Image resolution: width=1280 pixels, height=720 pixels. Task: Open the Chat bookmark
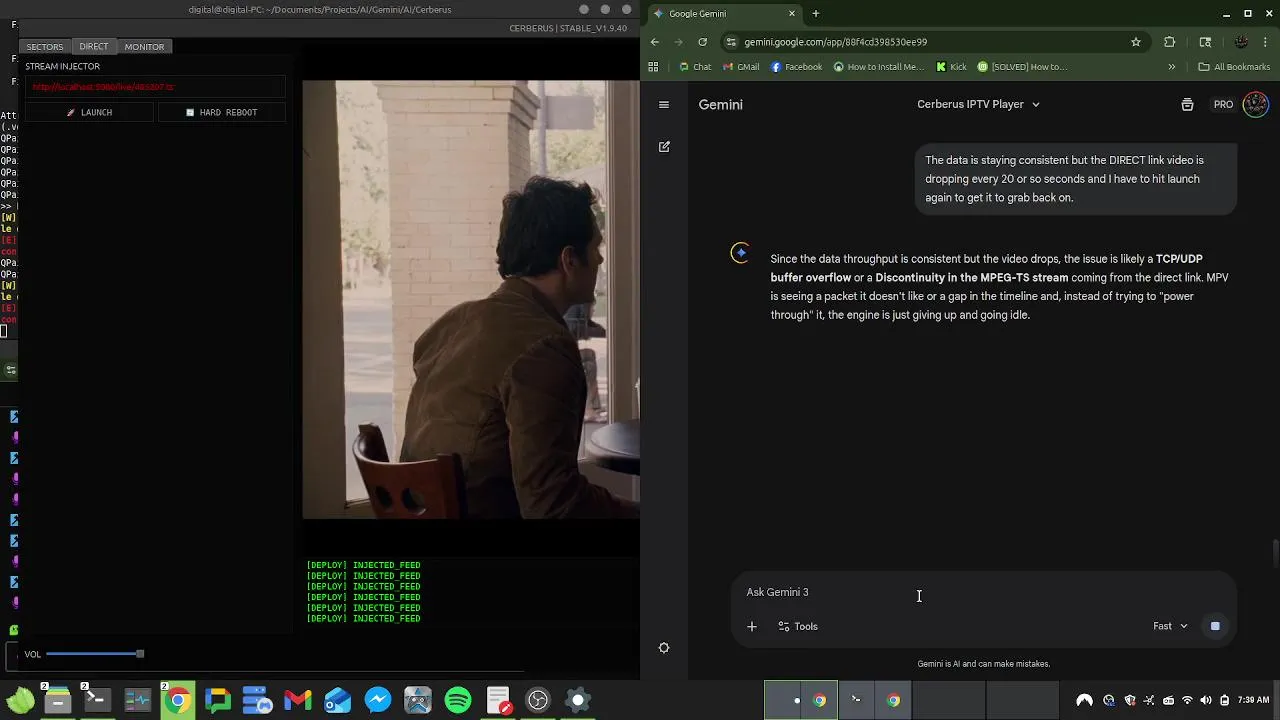695,67
